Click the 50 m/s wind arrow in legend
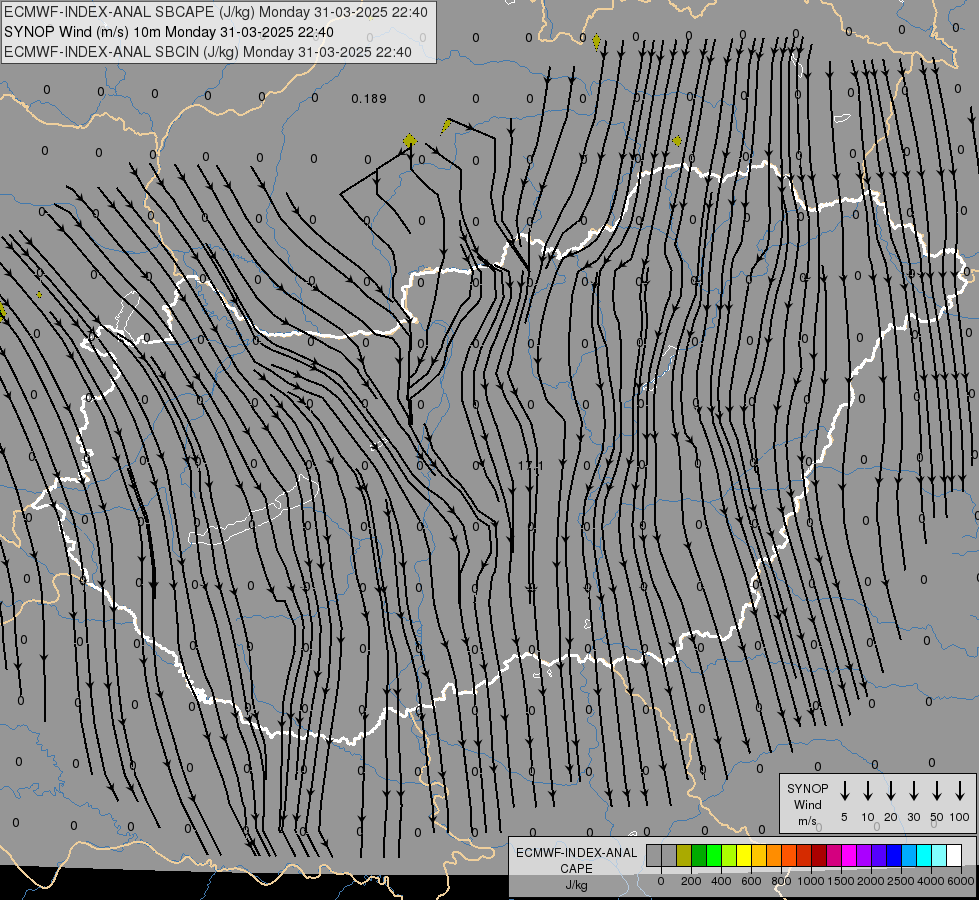Screen dimensions: 979x900 937,791
